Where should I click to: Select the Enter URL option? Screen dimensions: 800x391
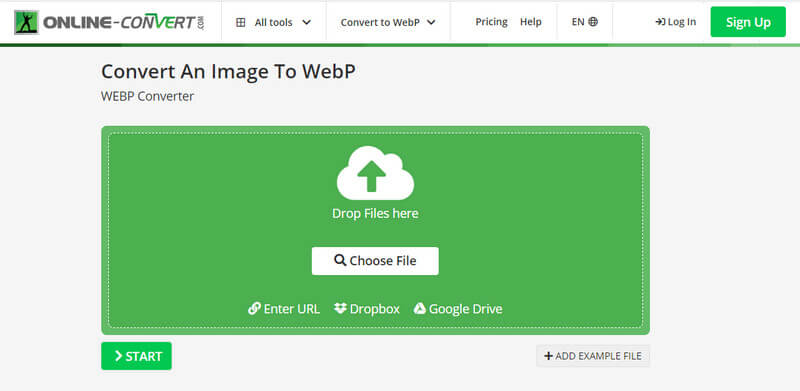click(x=284, y=309)
